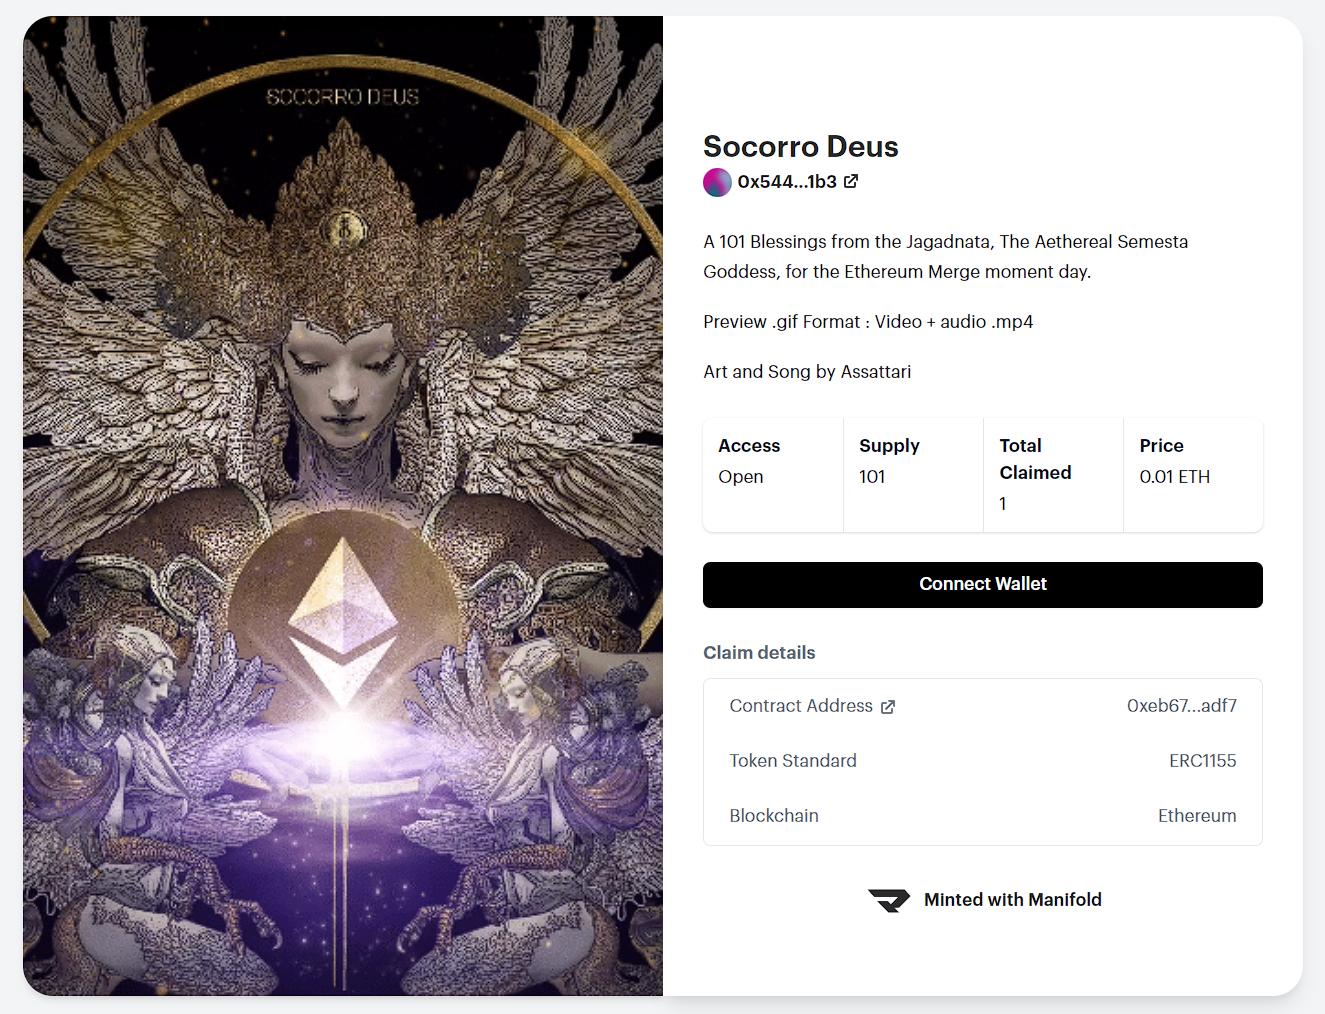Click the Total Claimed info cell
This screenshot has height=1014, width=1325.
point(1053,475)
